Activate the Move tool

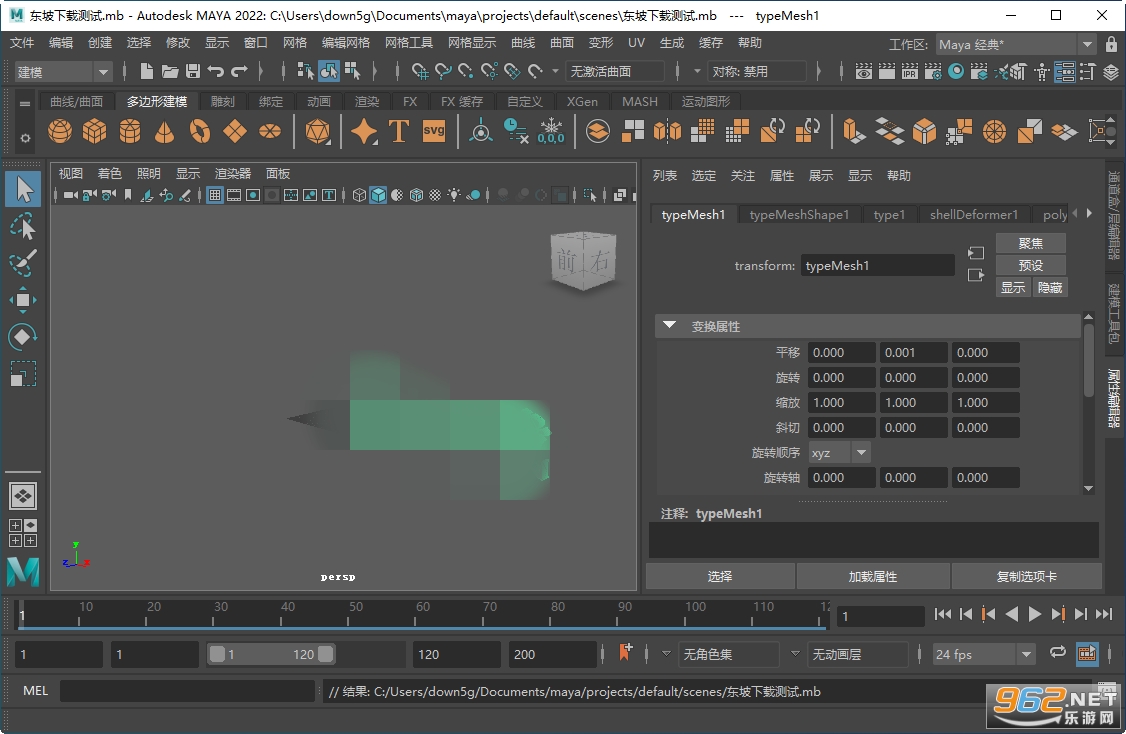(x=24, y=300)
